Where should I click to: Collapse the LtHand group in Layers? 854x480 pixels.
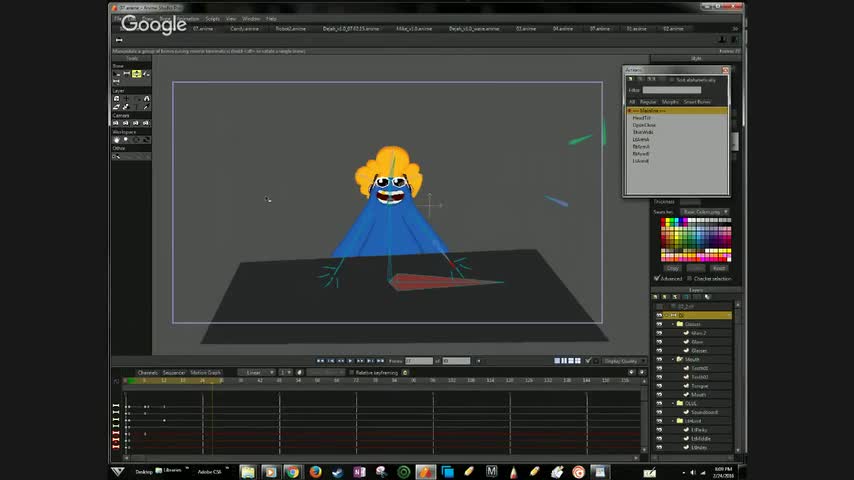pos(673,421)
